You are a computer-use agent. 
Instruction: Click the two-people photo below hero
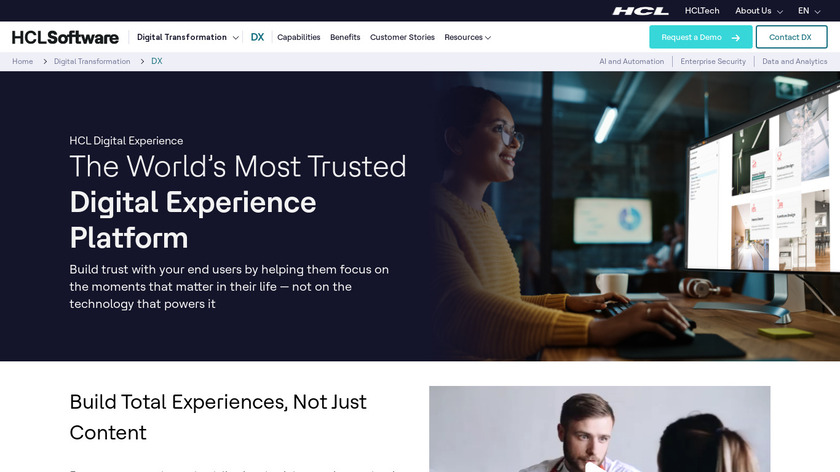pos(599,429)
